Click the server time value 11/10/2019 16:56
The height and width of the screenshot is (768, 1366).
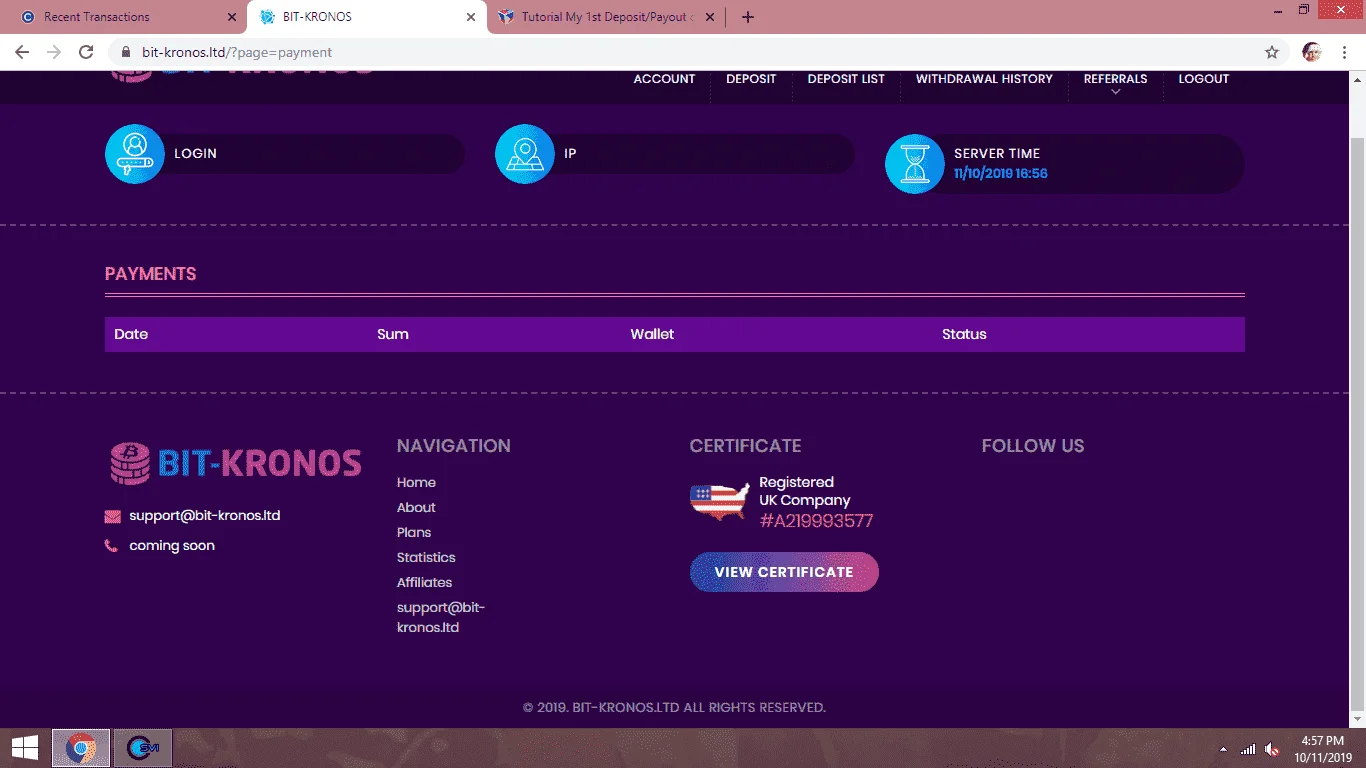[x=1001, y=174]
